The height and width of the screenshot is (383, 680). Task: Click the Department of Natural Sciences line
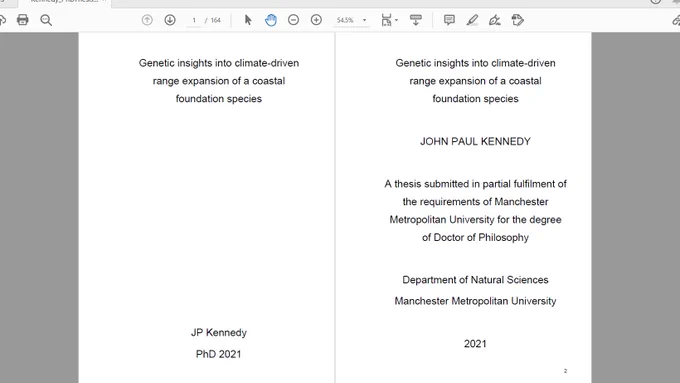pos(475,280)
